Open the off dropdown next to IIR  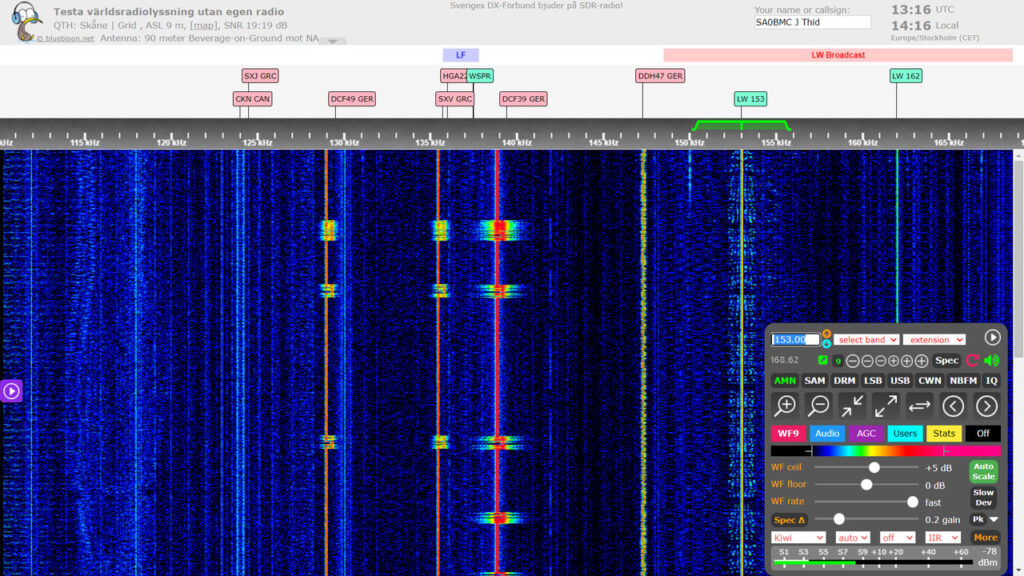tap(897, 537)
